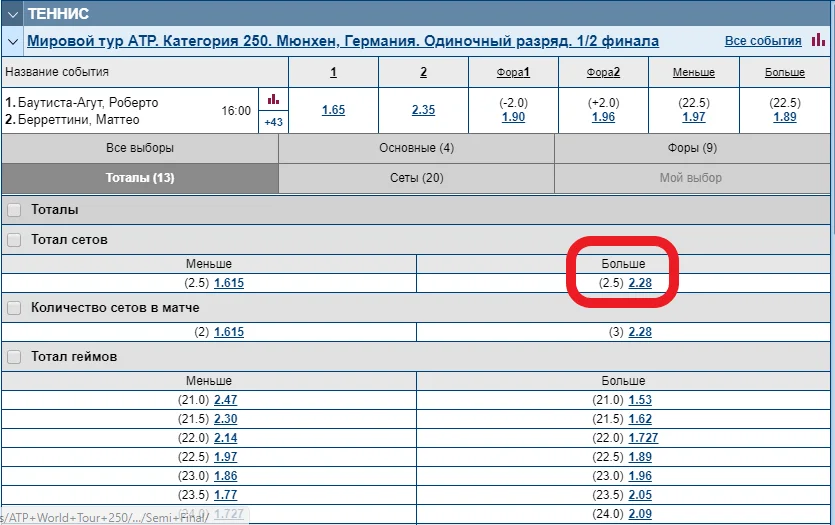Collapse the ТЕННИС section chevron
835x525 pixels.
[x=12, y=13]
